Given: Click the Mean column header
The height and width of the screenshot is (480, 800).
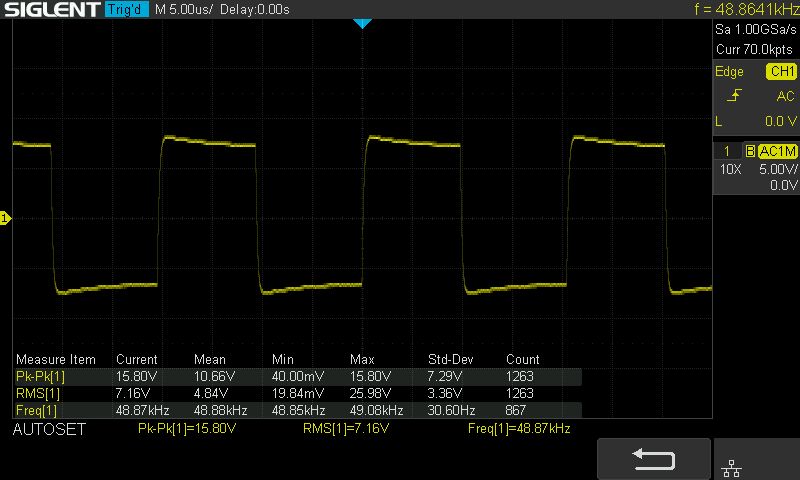Looking at the screenshot, I should 210,359.
